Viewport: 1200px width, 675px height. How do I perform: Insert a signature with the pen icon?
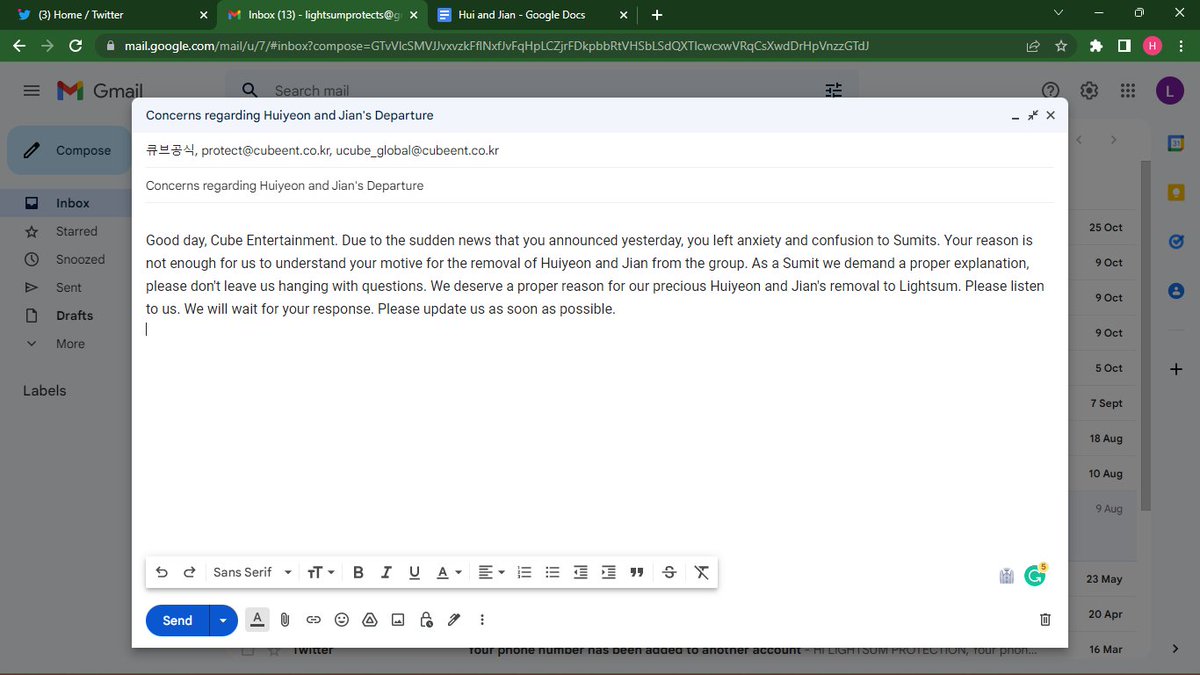(x=453, y=620)
